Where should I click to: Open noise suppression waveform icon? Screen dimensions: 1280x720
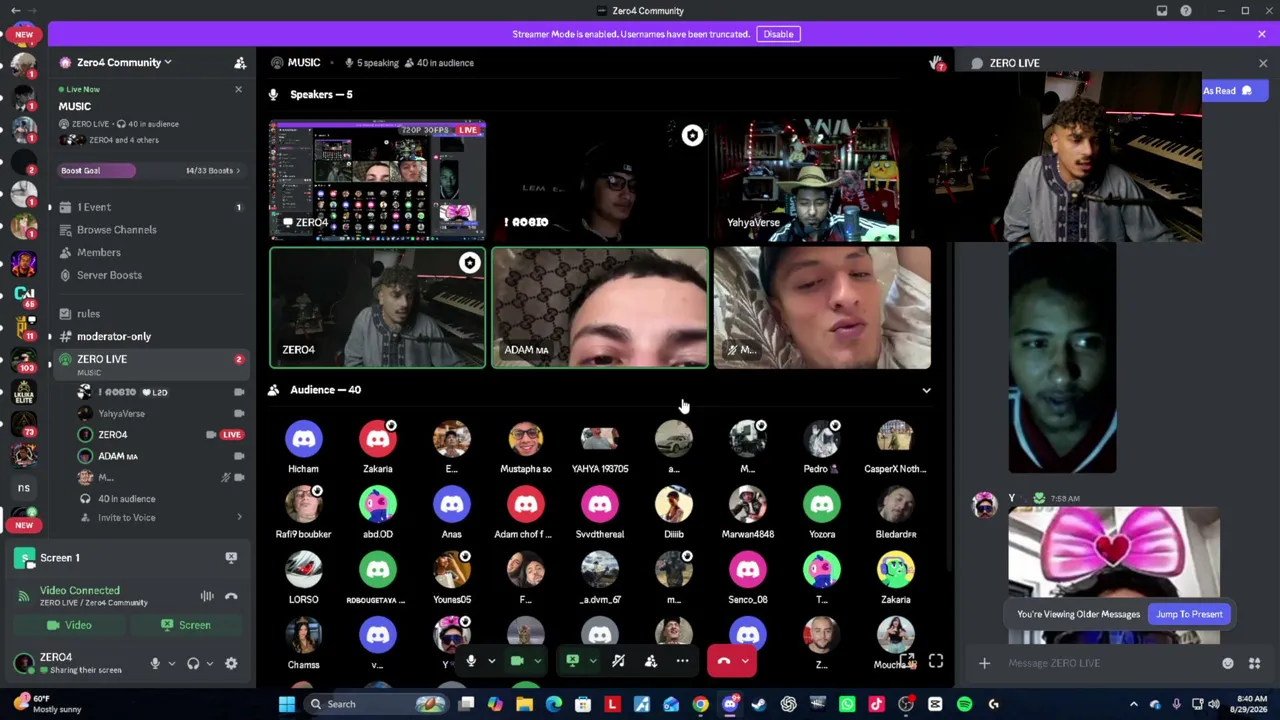coord(207,597)
